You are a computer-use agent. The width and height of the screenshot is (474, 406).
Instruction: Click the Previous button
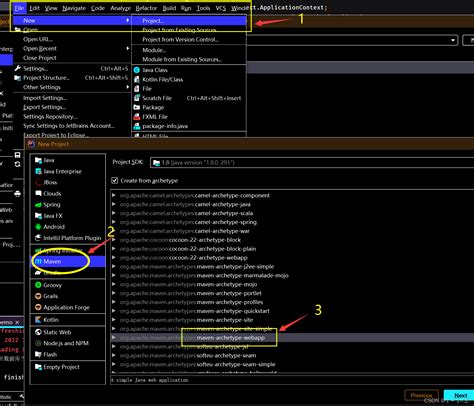pos(421,396)
